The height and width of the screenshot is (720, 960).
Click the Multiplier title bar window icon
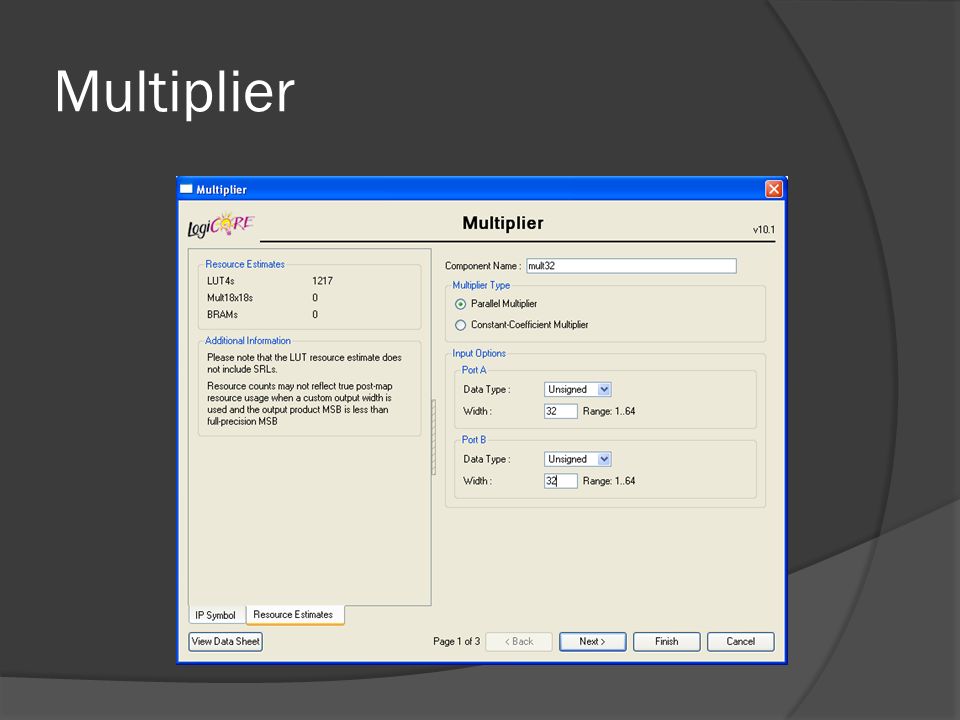(x=186, y=189)
